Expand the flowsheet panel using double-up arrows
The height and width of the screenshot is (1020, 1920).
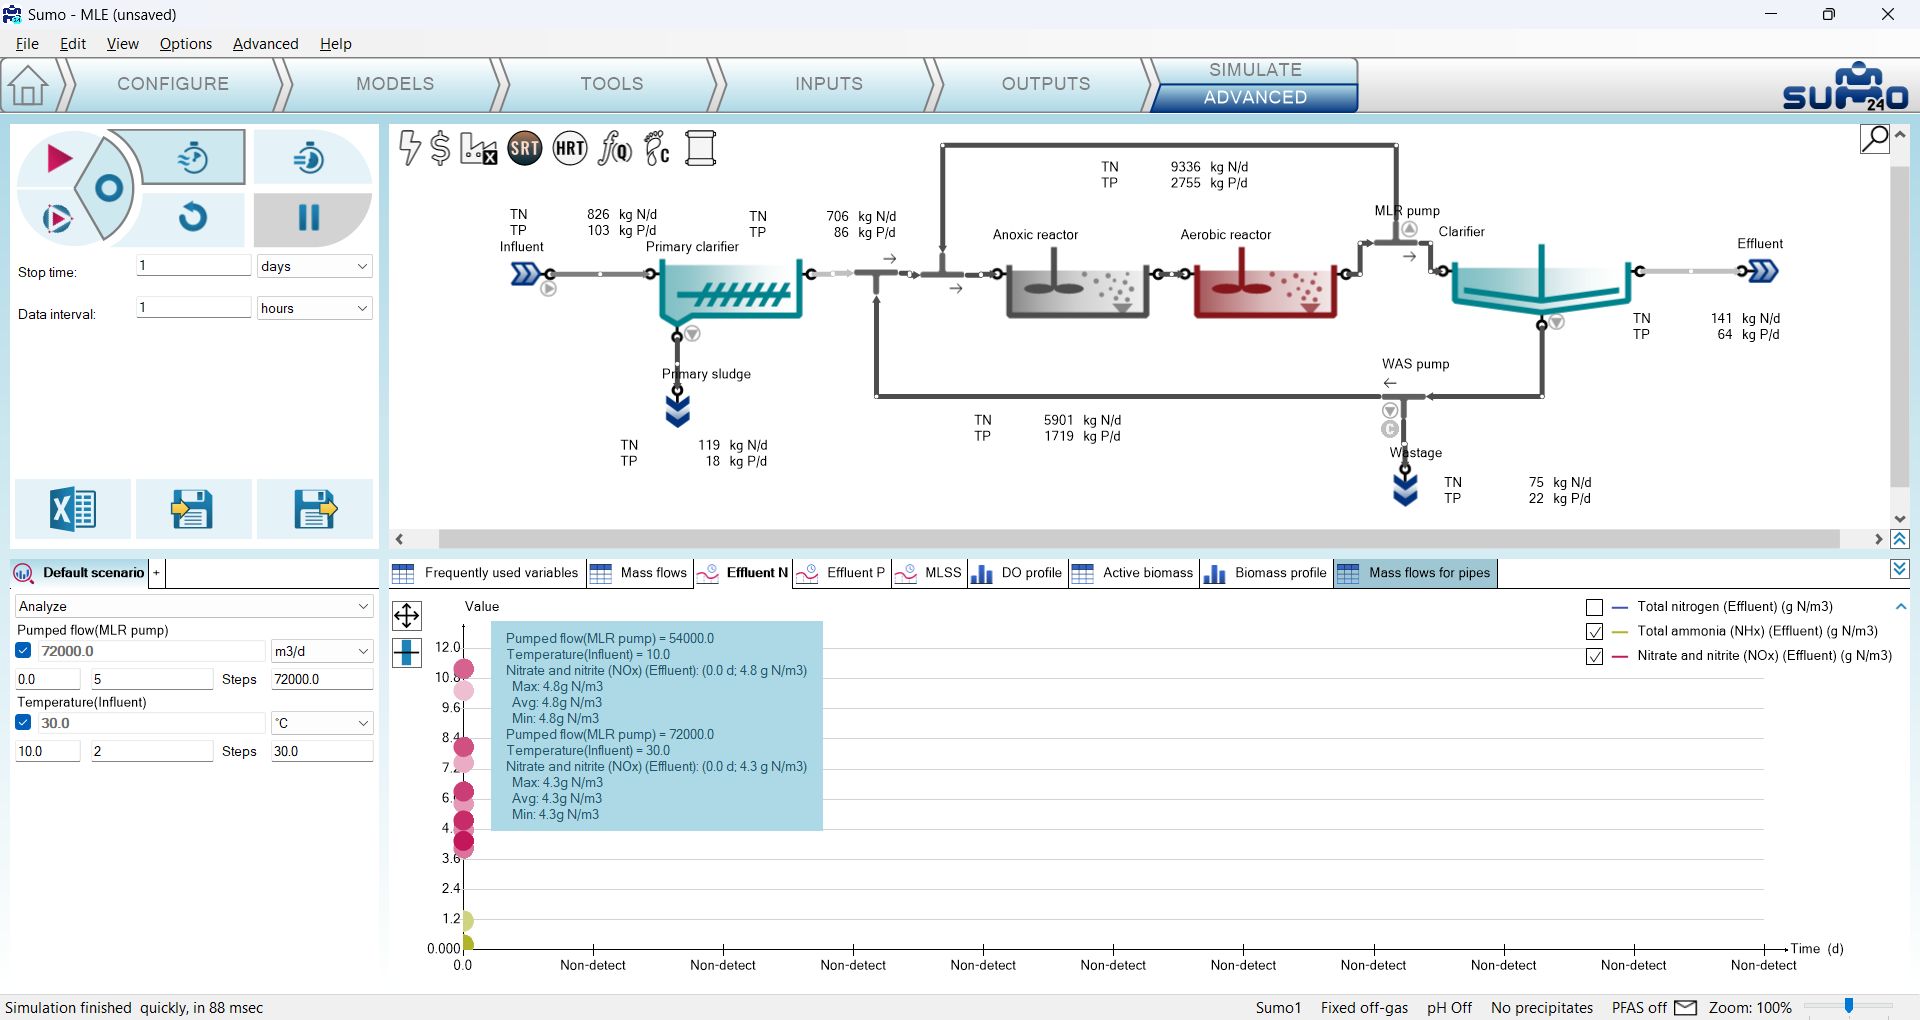(x=1900, y=539)
